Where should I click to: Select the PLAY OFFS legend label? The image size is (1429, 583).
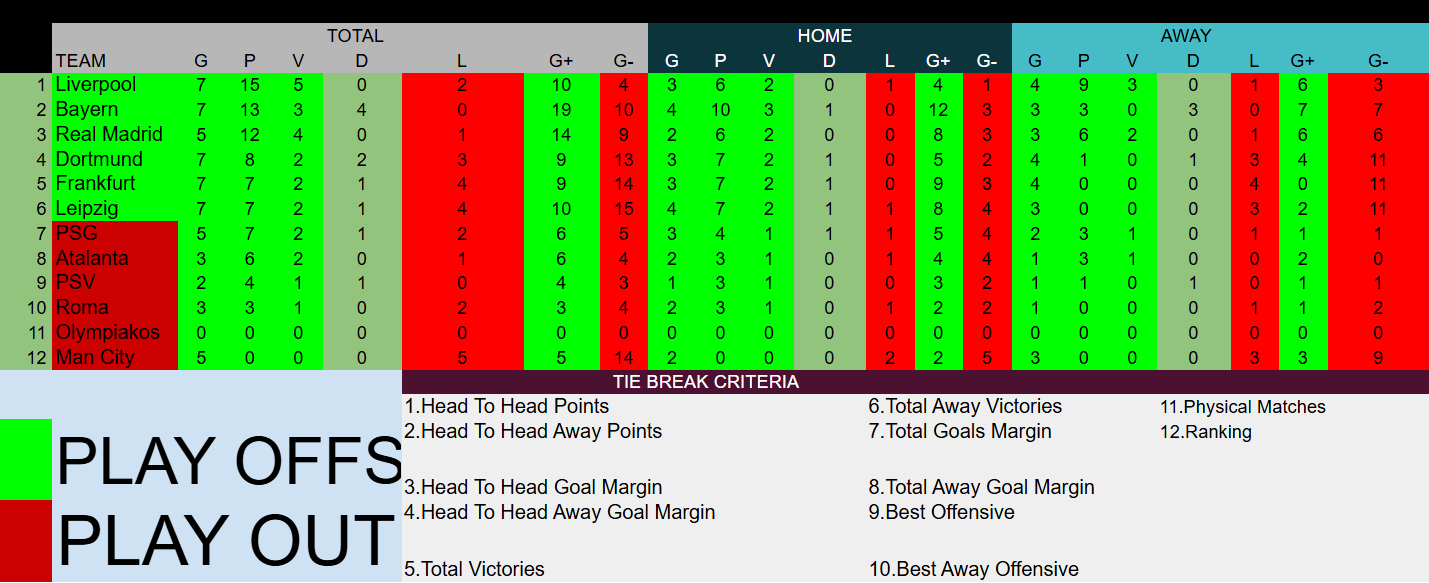tap(228, 460)
